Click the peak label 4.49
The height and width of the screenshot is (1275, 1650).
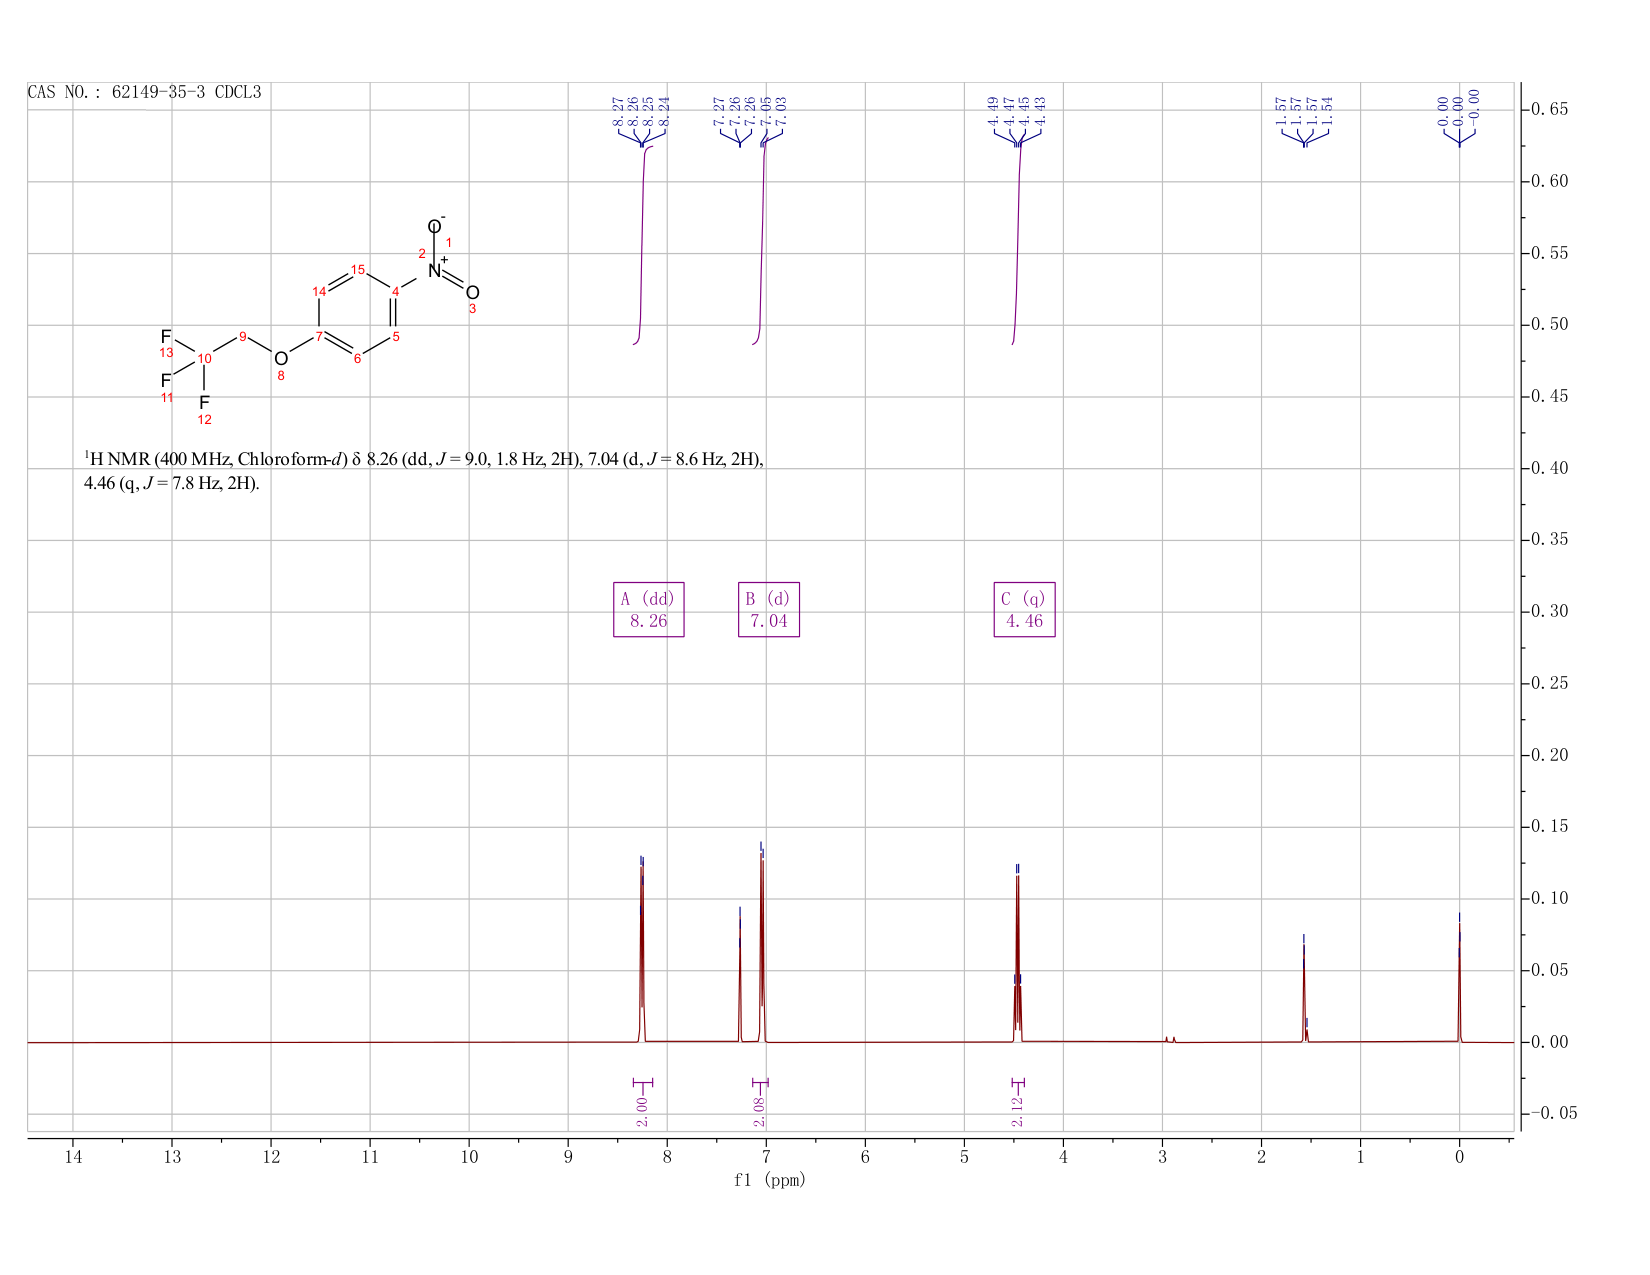coord(993,111)
